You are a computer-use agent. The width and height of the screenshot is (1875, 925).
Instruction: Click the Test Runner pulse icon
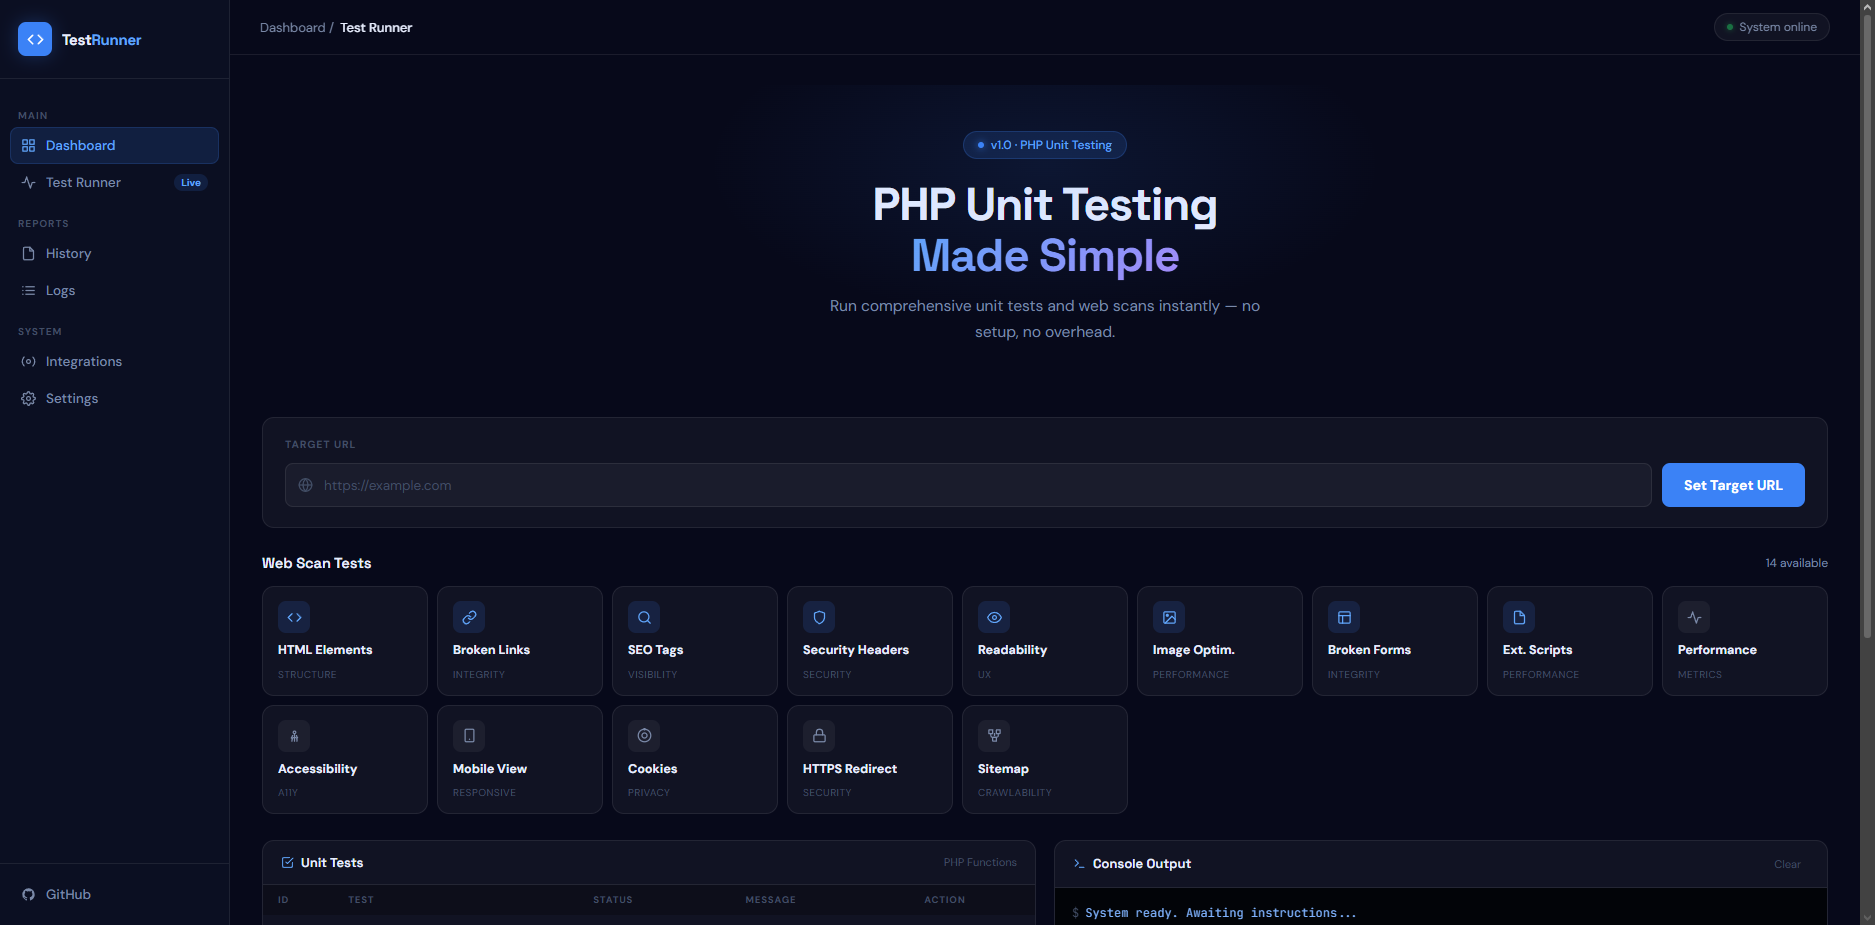click(28, 182)
